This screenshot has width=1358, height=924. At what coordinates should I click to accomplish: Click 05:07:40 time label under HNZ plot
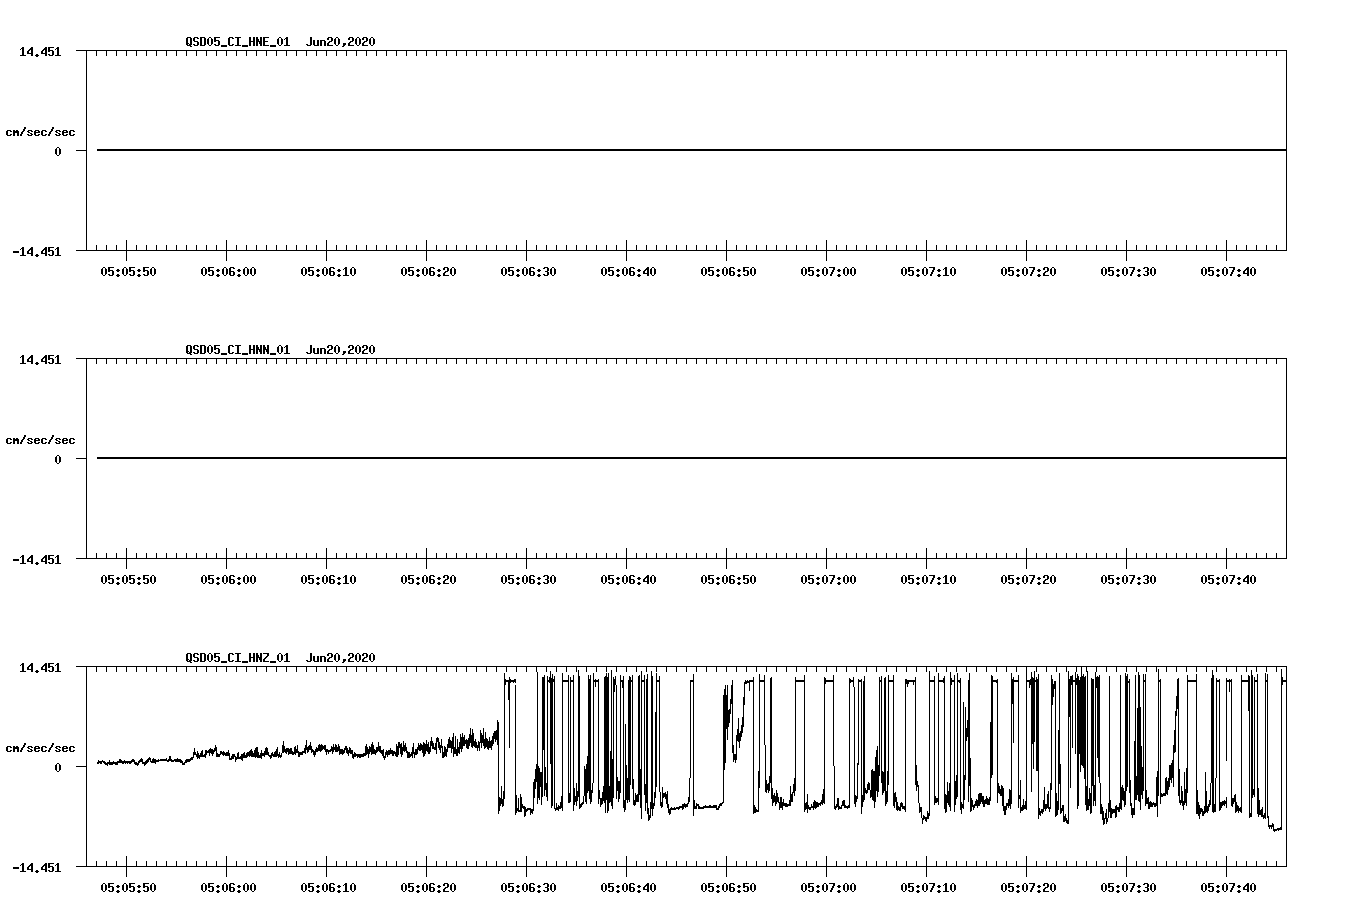pos(1228,888)
